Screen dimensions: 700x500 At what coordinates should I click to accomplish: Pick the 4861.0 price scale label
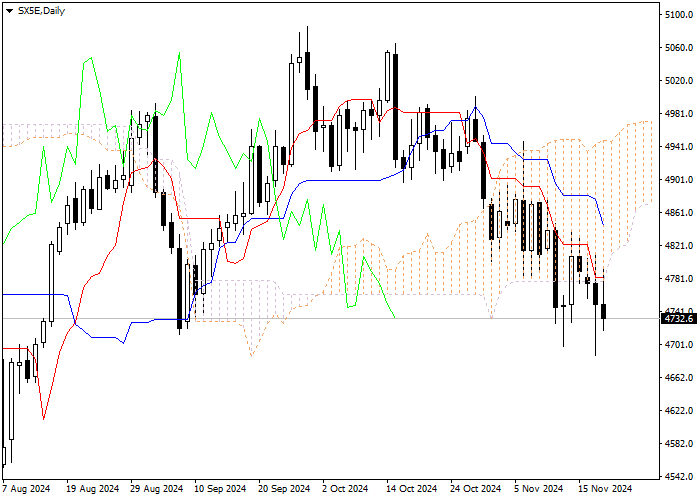pyautogui.click(x=679, y=213)
